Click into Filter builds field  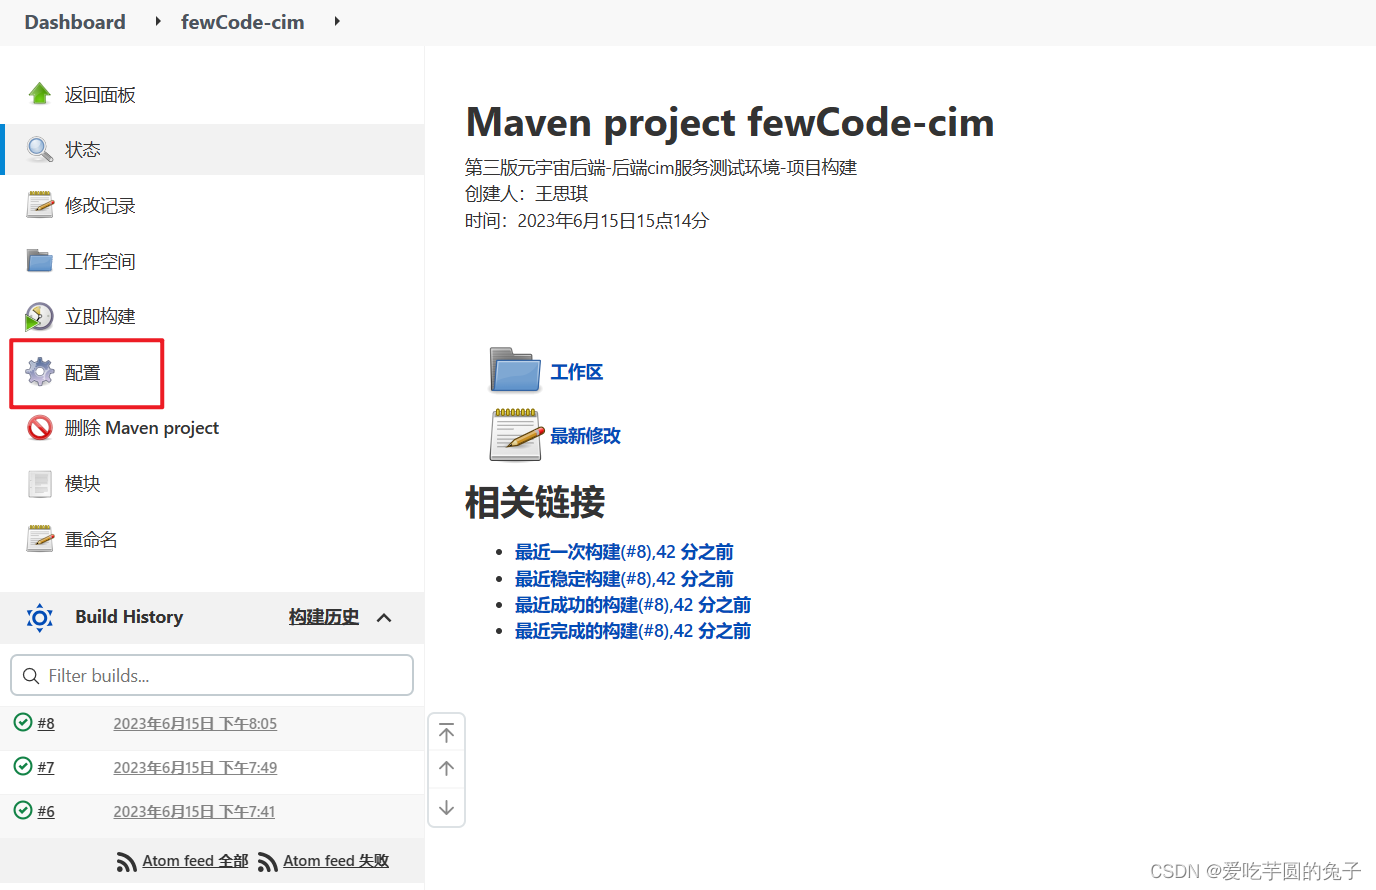[x=212, y=675]
